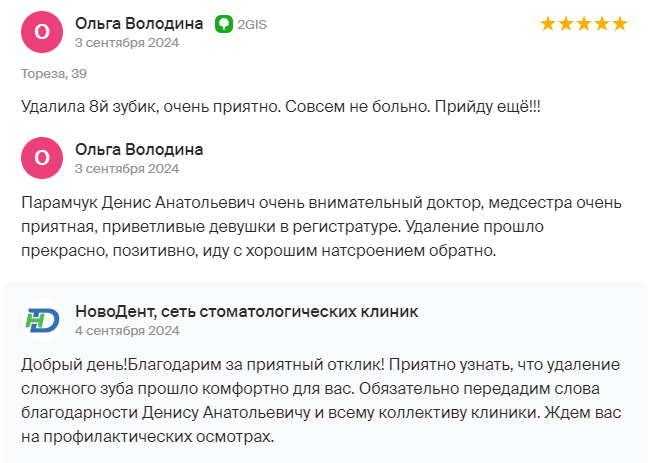Screen dimensions: 653x463
Task: Click the first review's 3 сентября 2024 date
Action: coord(127,42)
